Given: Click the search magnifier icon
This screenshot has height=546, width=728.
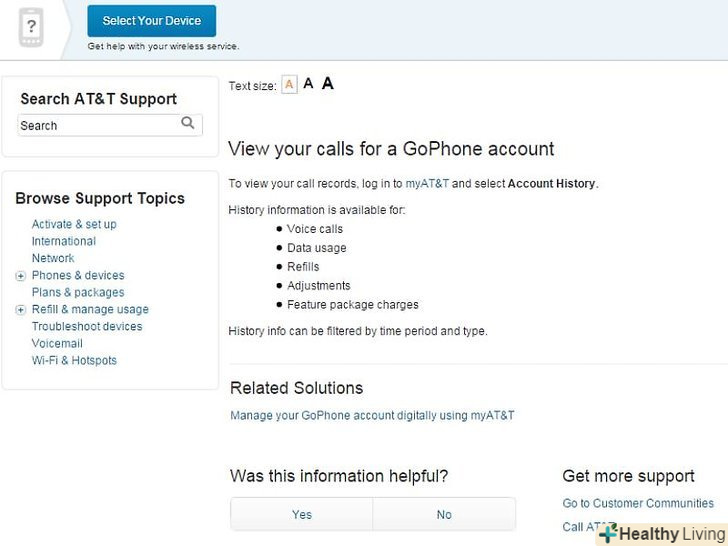Looking at the screenshot, I should (188, 123).
